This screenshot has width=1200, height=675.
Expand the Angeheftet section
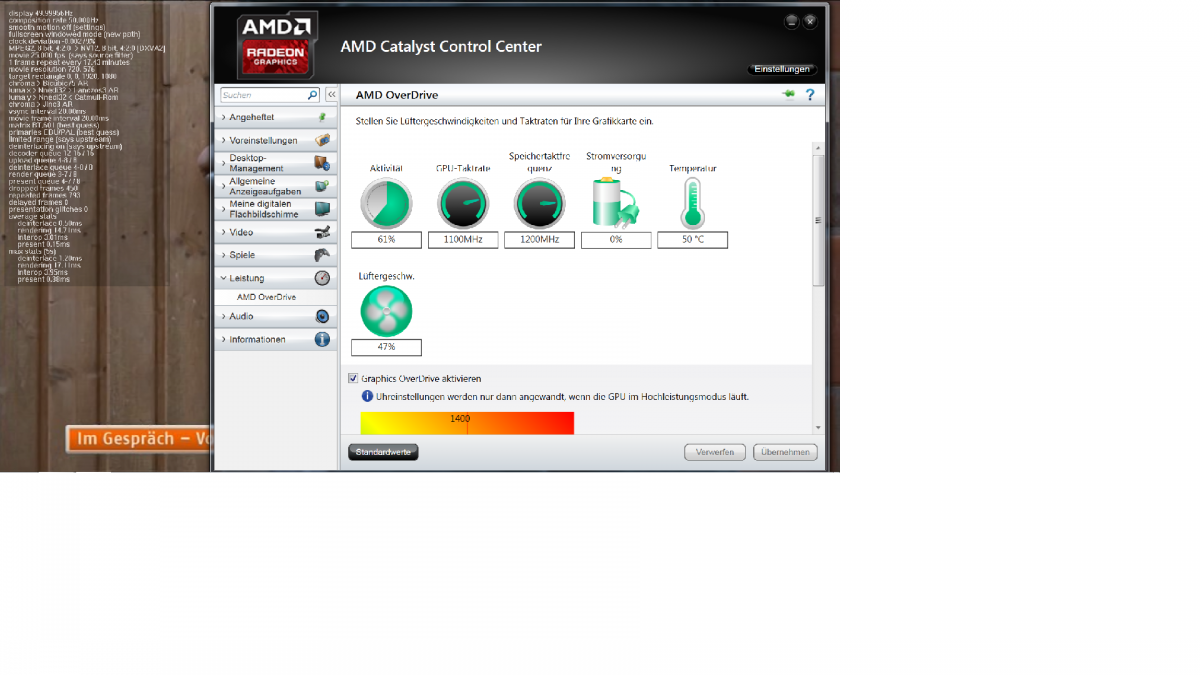pos(277,117)
